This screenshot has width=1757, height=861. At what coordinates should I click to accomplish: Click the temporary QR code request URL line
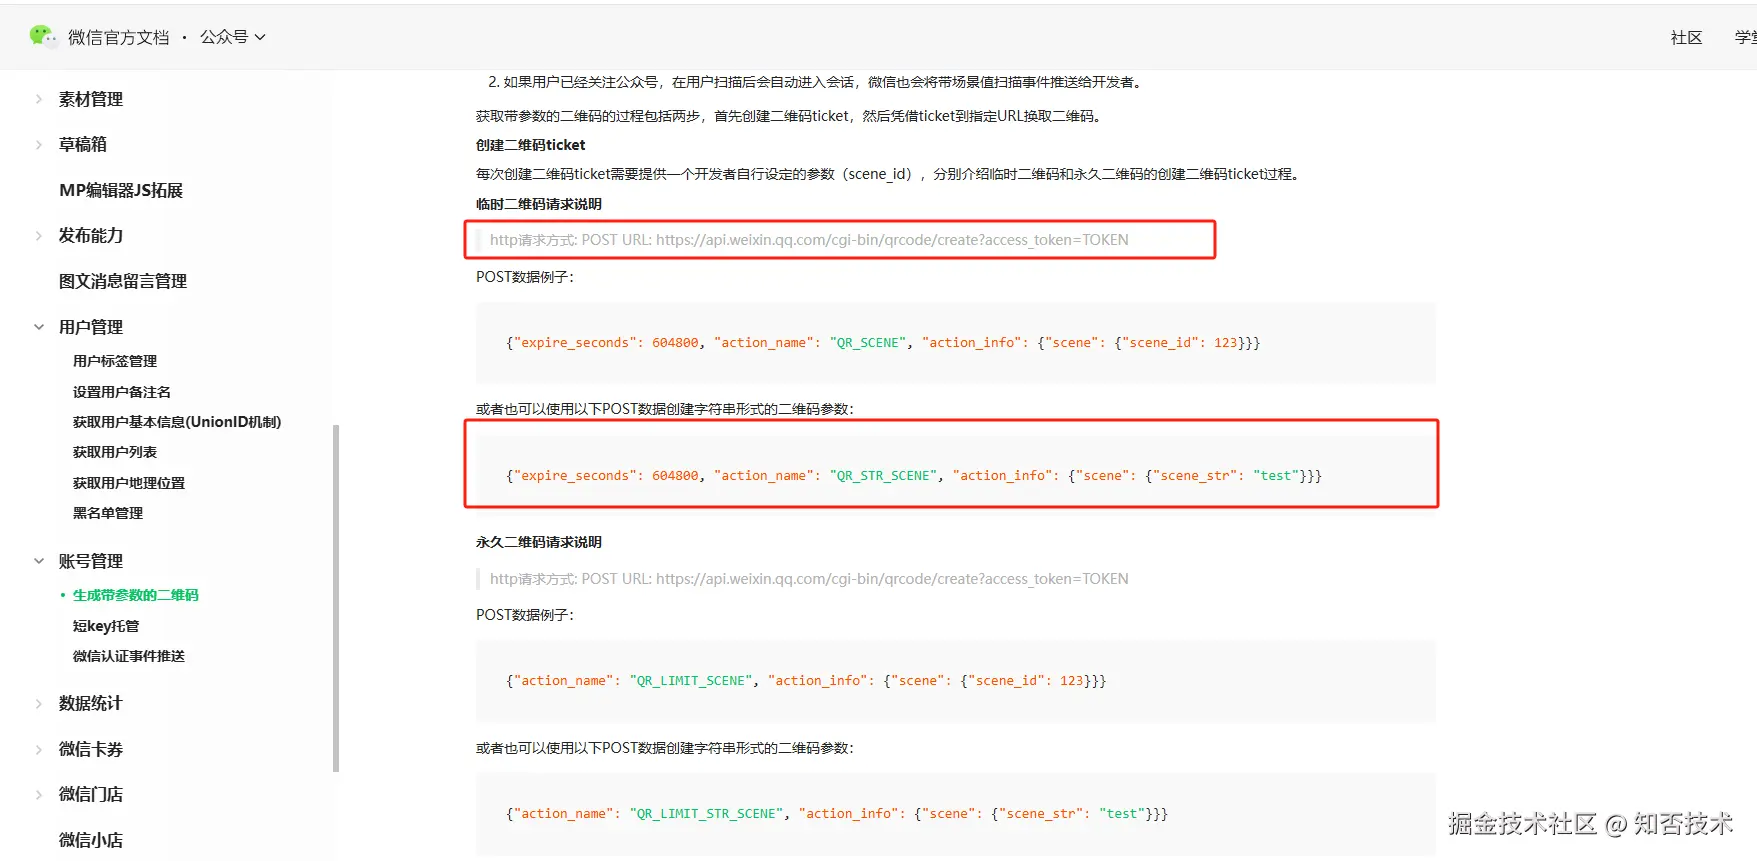tap(809, 240)
